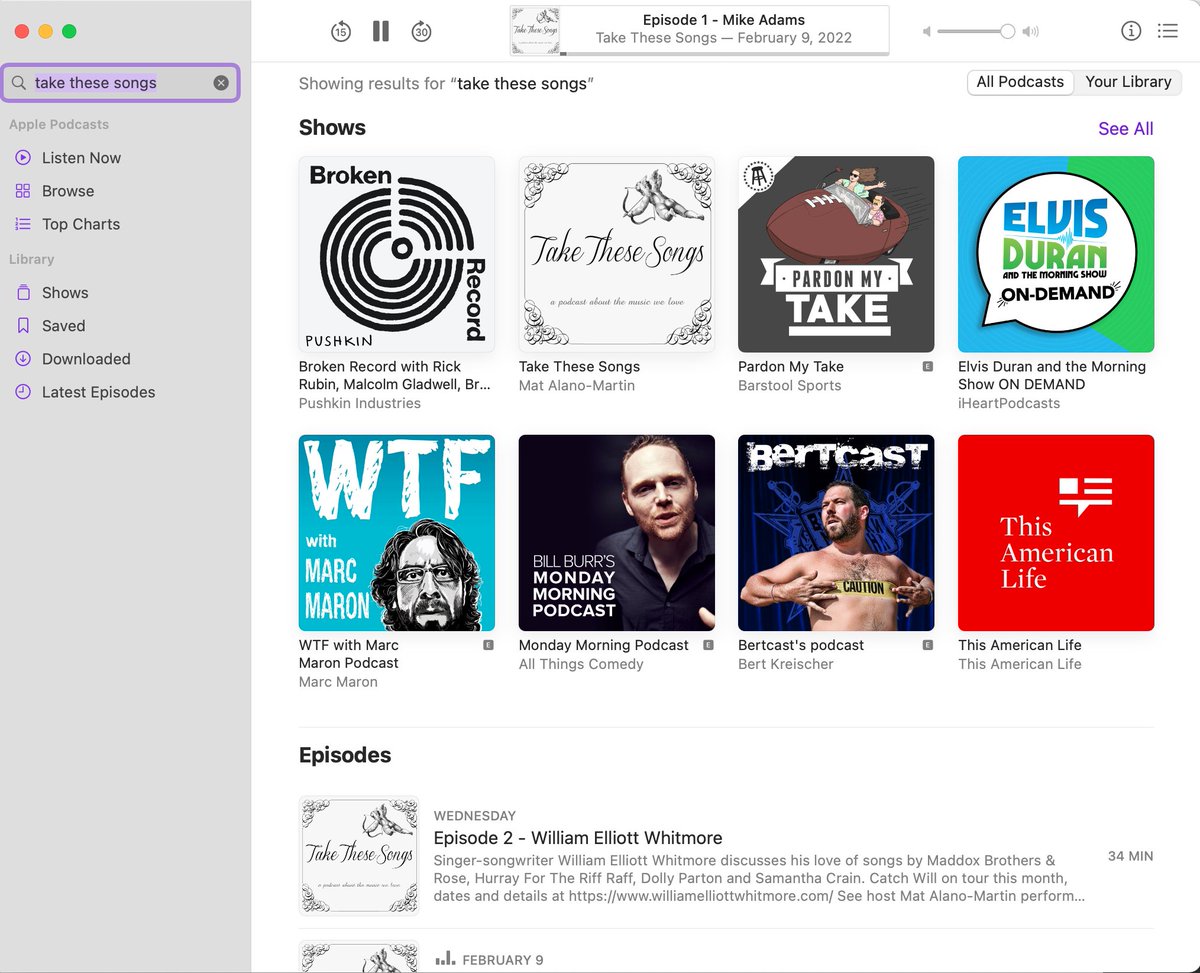Viewport: 1200px width, 973px height.
Task: Click Mat Alano-Martin author name
Action: 576,386
